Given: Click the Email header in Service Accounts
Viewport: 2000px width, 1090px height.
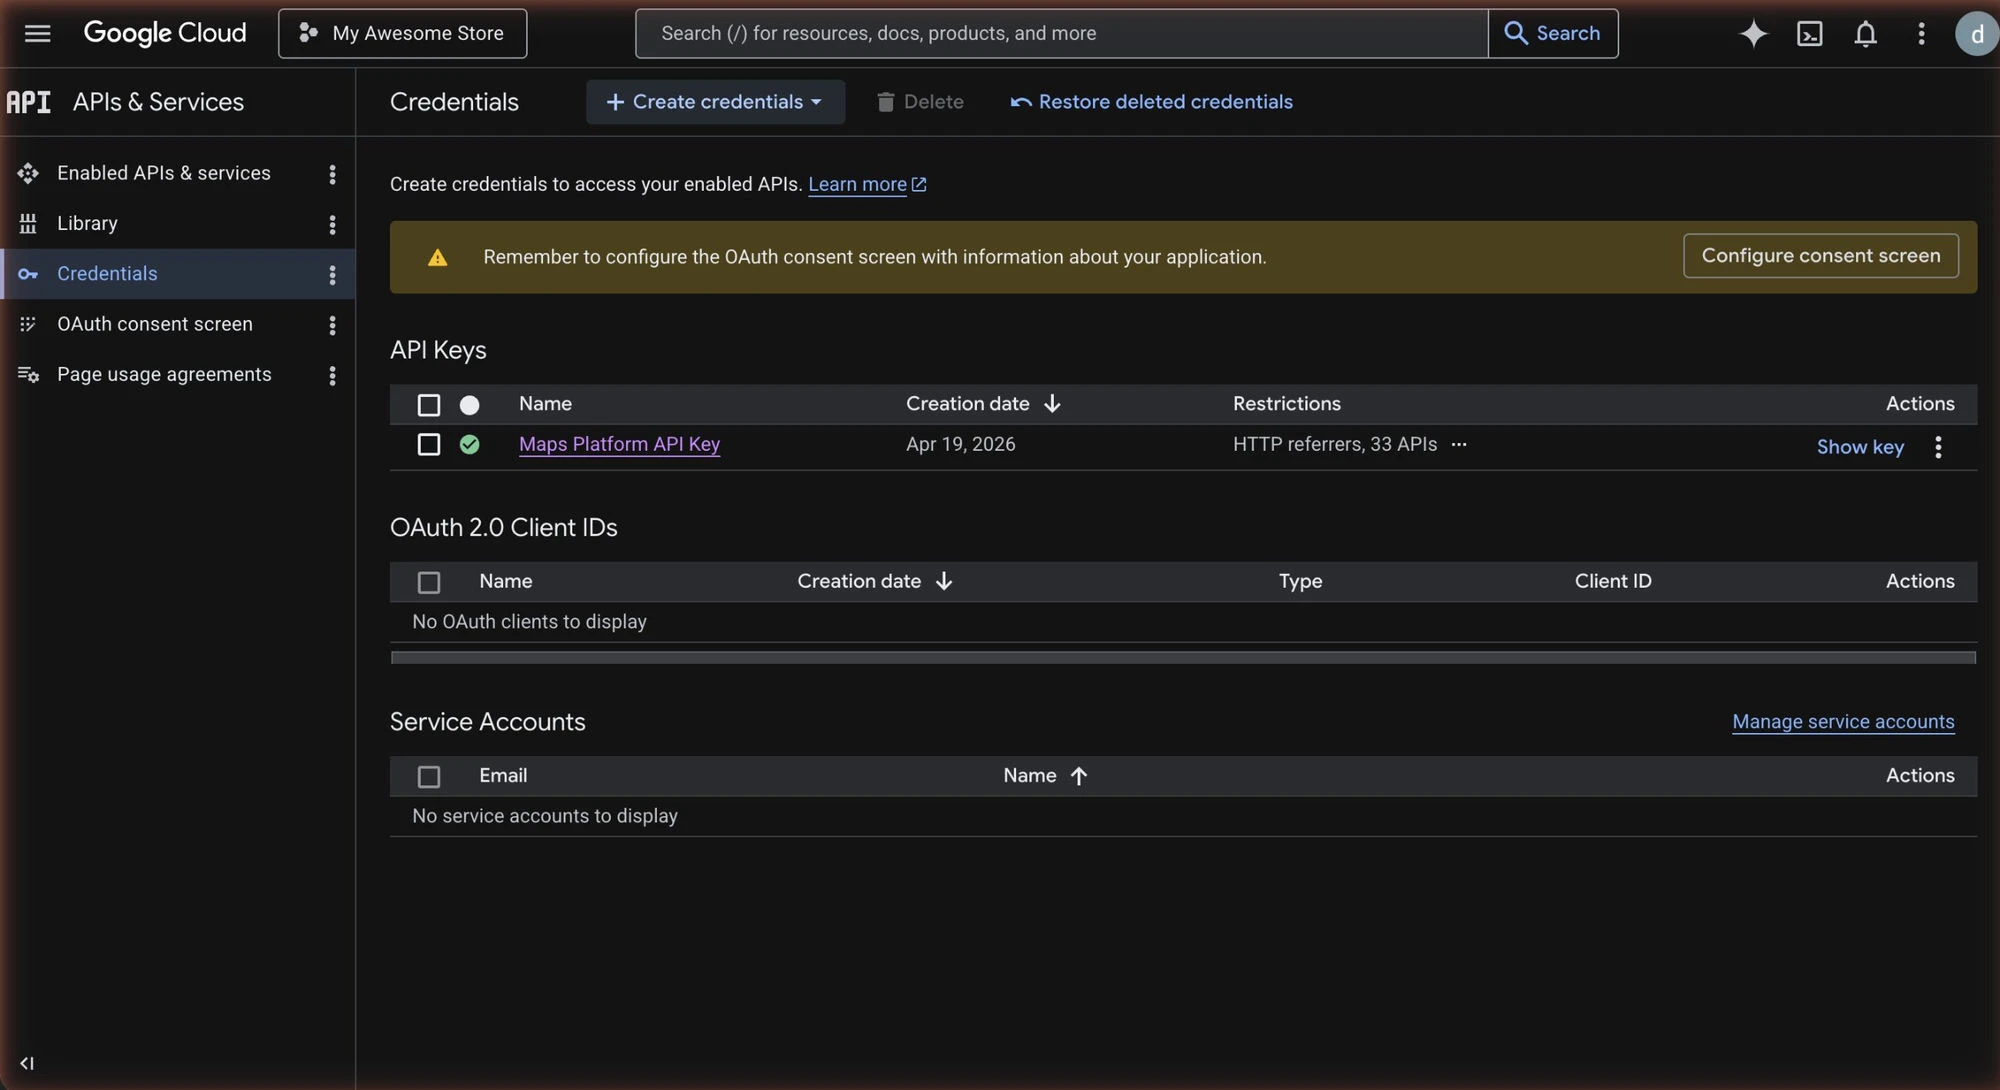Looking at the screenshot, I should [503, 775].
